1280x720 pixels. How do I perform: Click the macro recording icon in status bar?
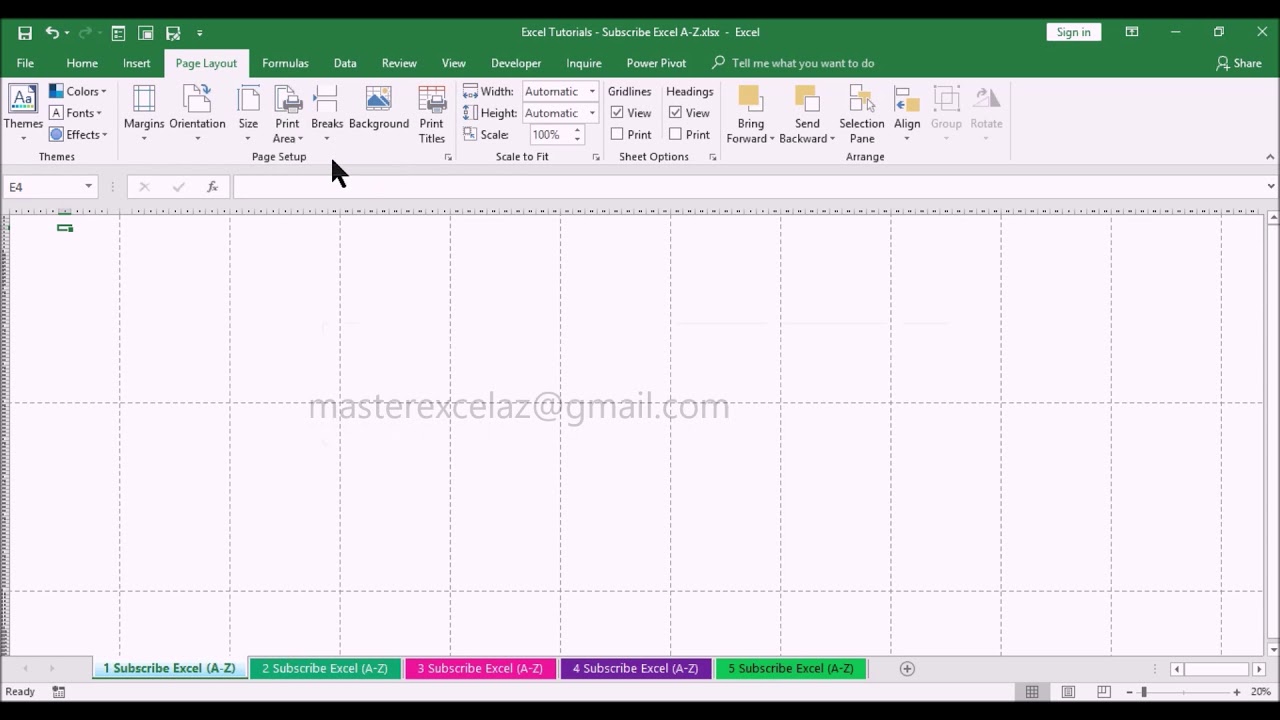coord(59,692)
